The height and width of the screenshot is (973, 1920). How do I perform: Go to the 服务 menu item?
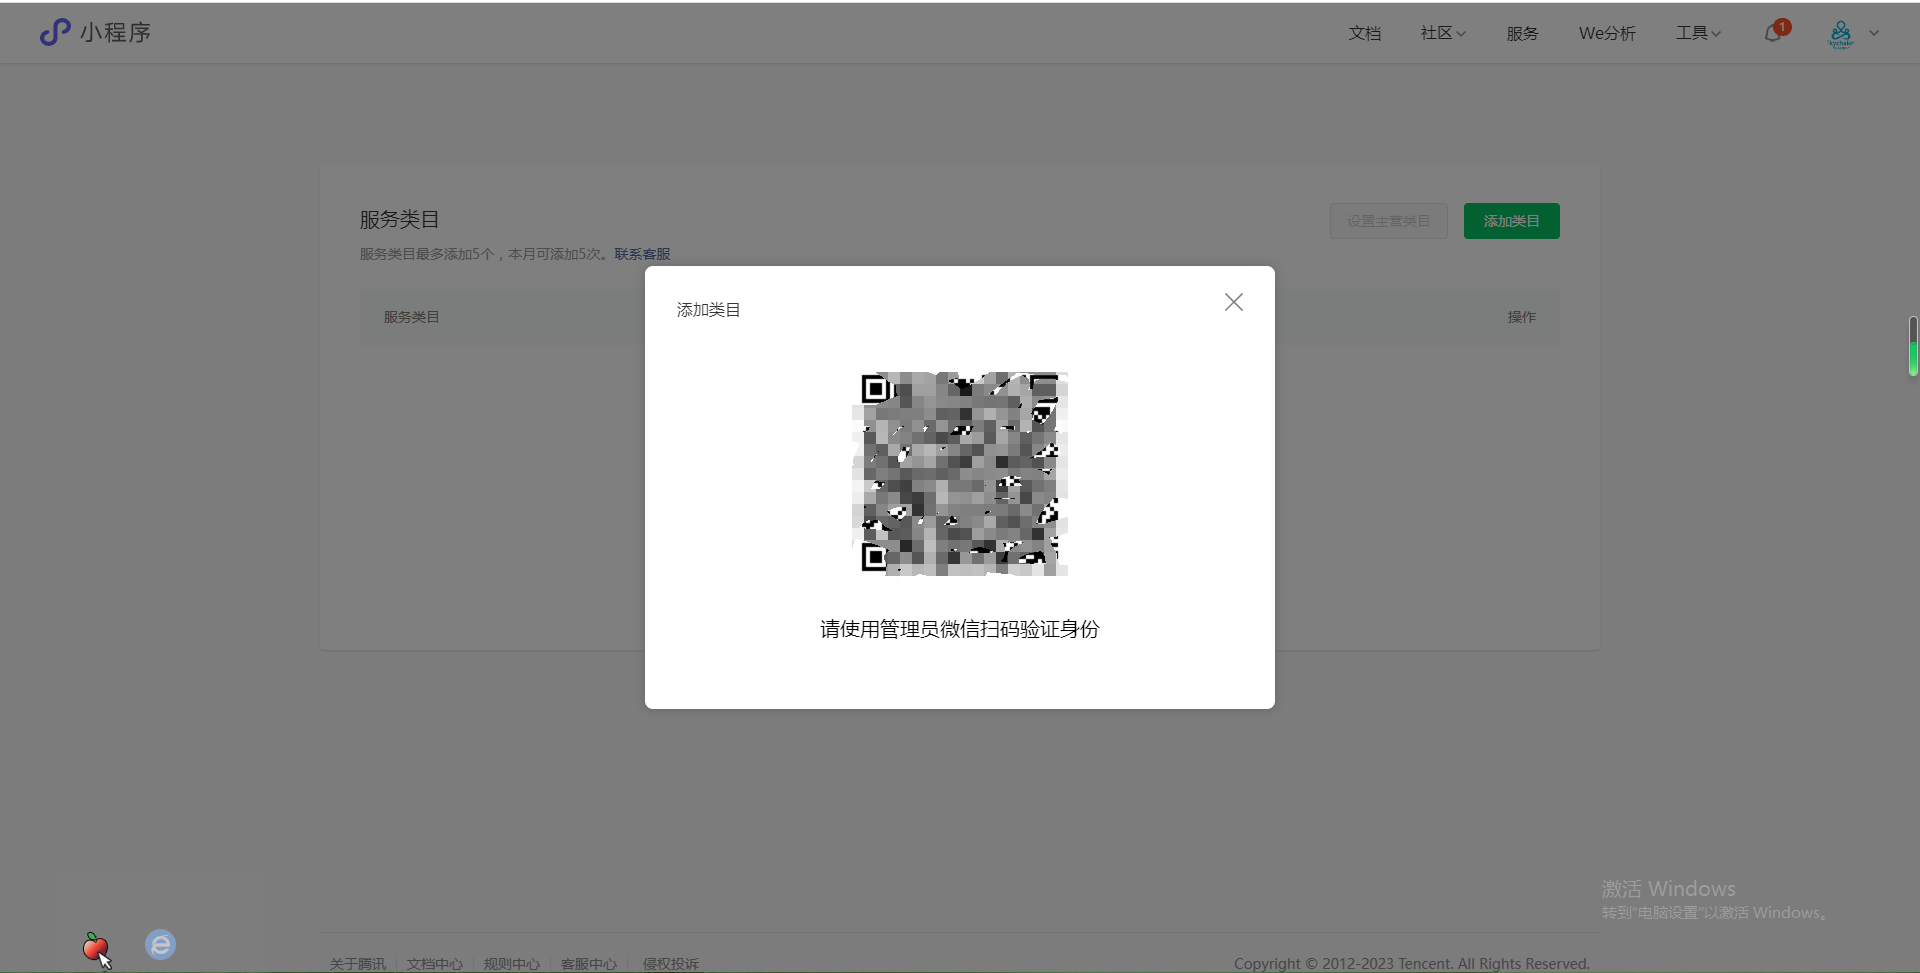click(x=1522, y=33)
